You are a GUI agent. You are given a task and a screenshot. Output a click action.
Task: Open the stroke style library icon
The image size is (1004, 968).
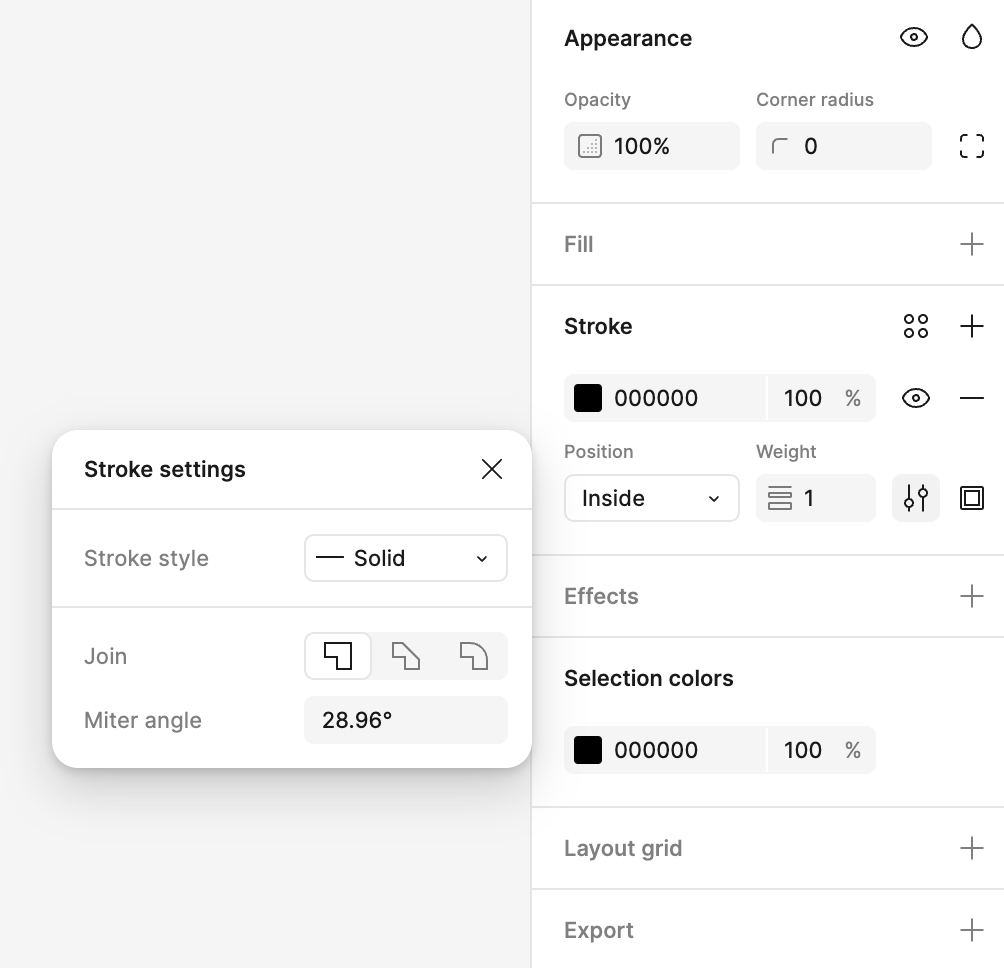coord(915,325)
